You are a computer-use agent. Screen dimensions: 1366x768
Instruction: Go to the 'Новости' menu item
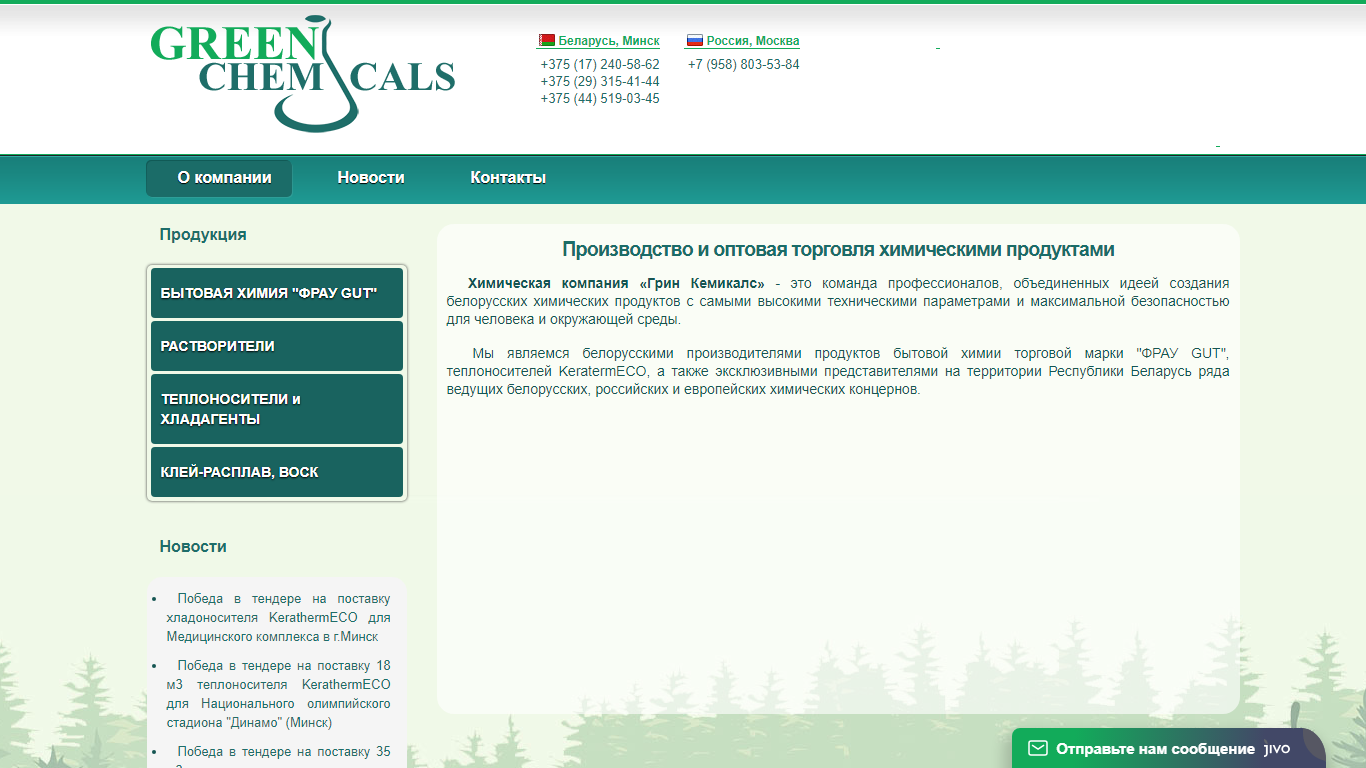pyautogui.click(x=371, y=178)
